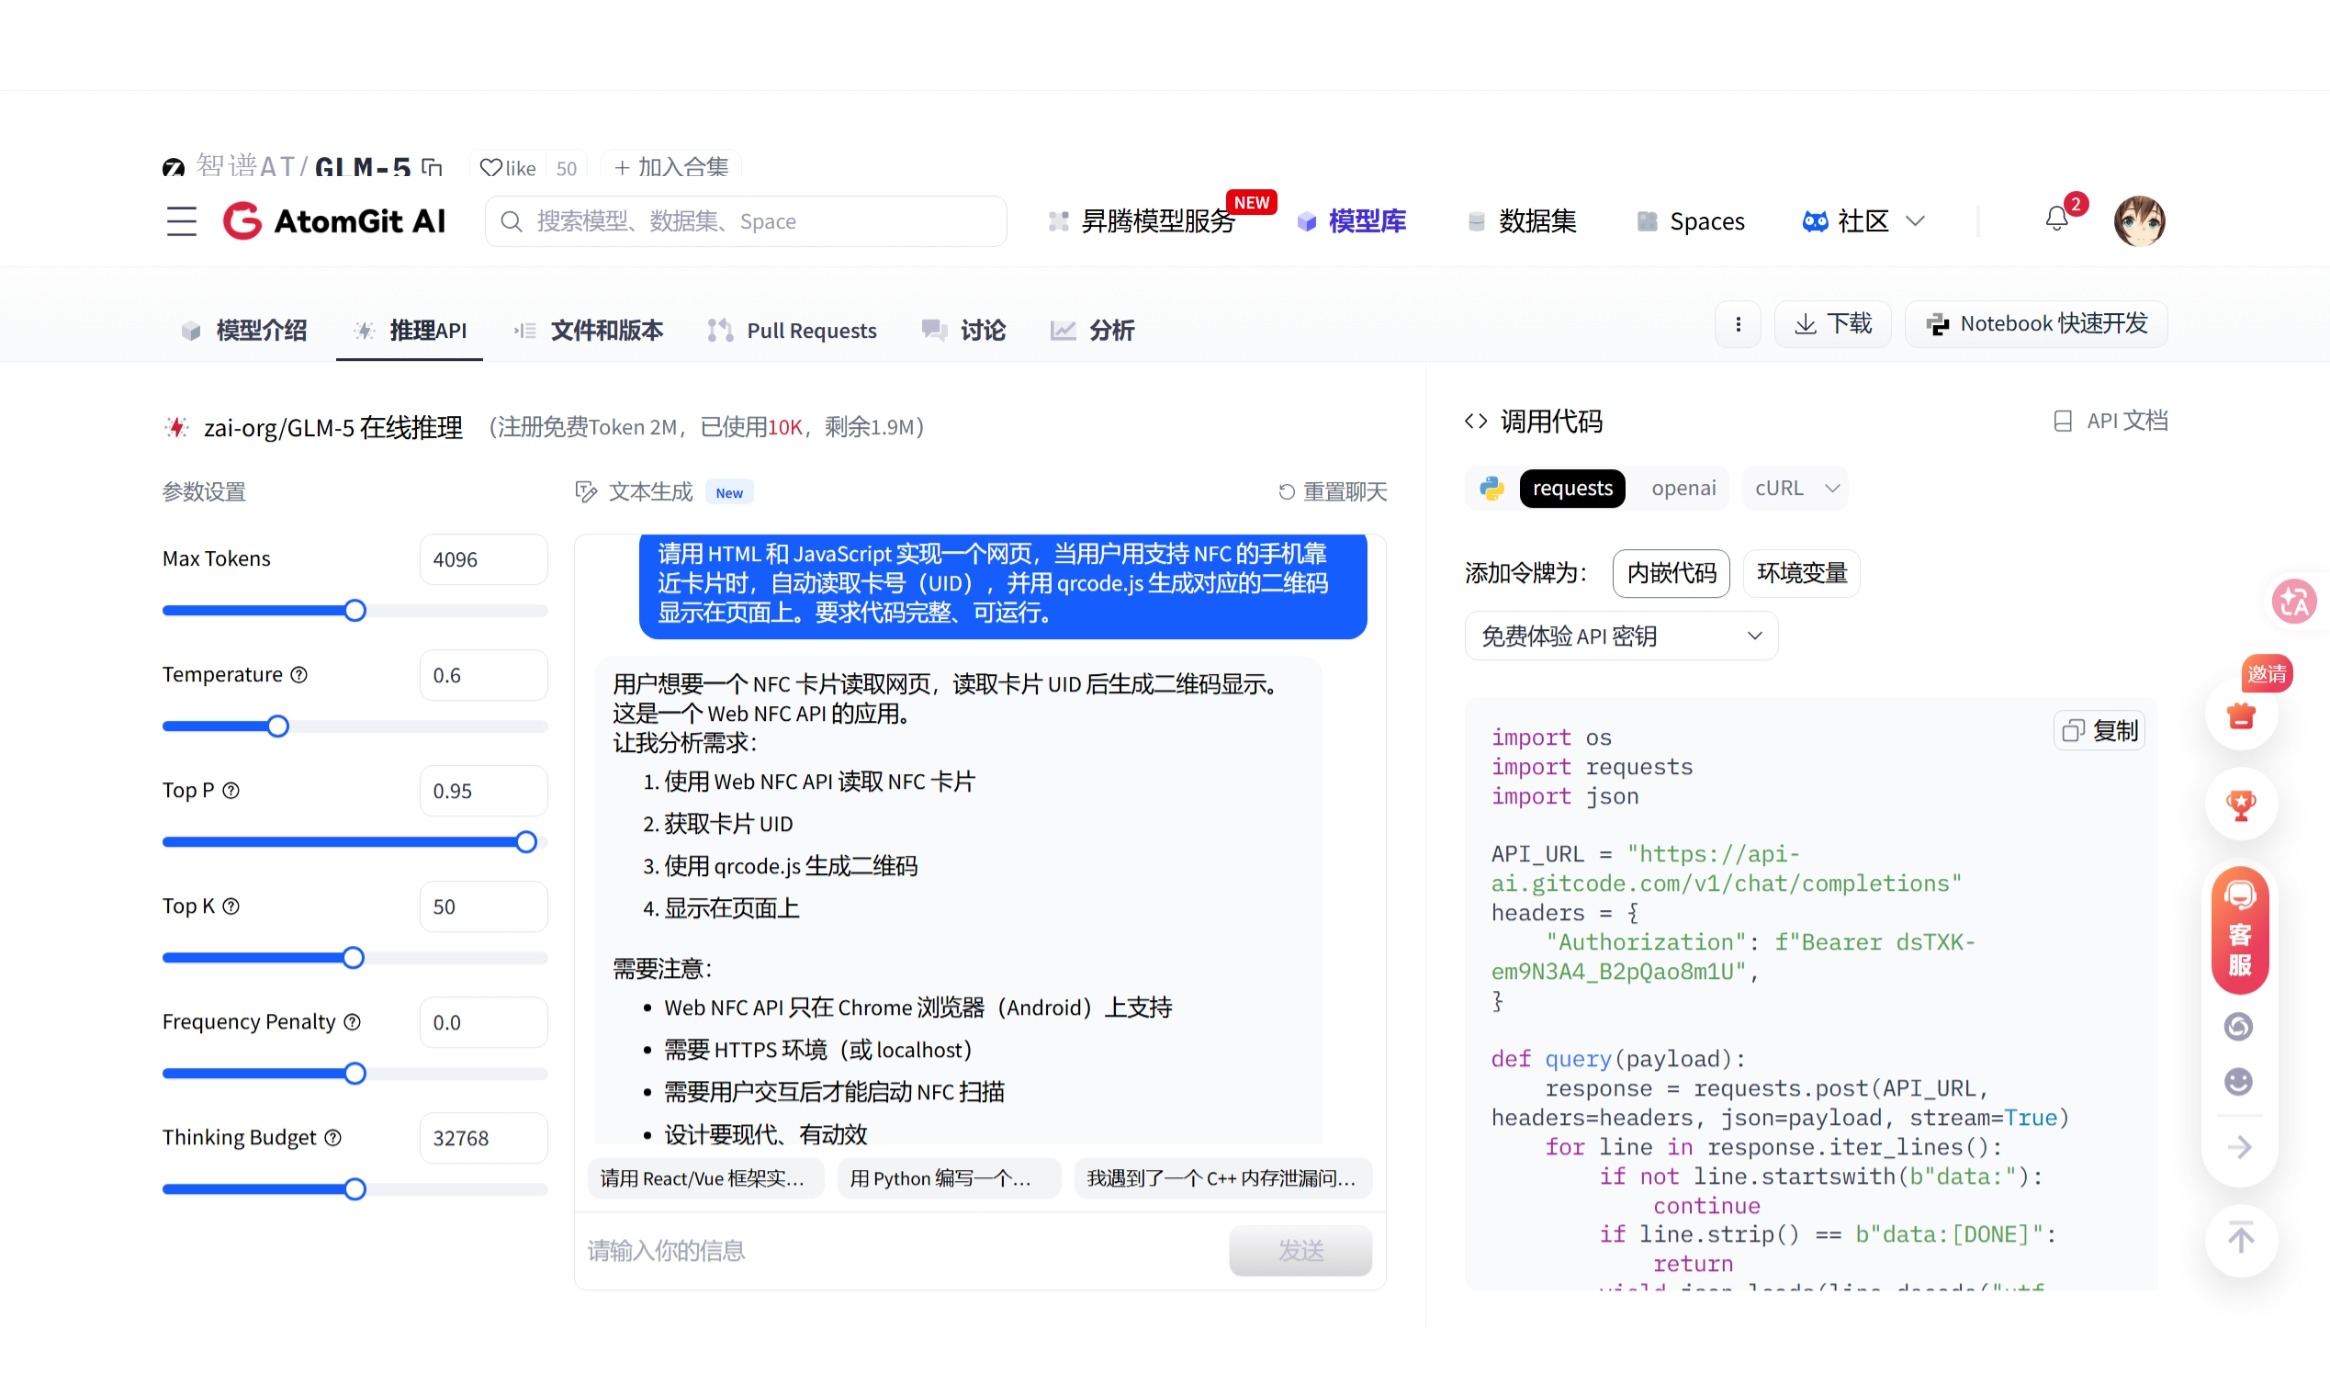Screen dimensions: 2330x1380
Task: Open 数据集 in the top navigation
Action: click(1522, 221)
